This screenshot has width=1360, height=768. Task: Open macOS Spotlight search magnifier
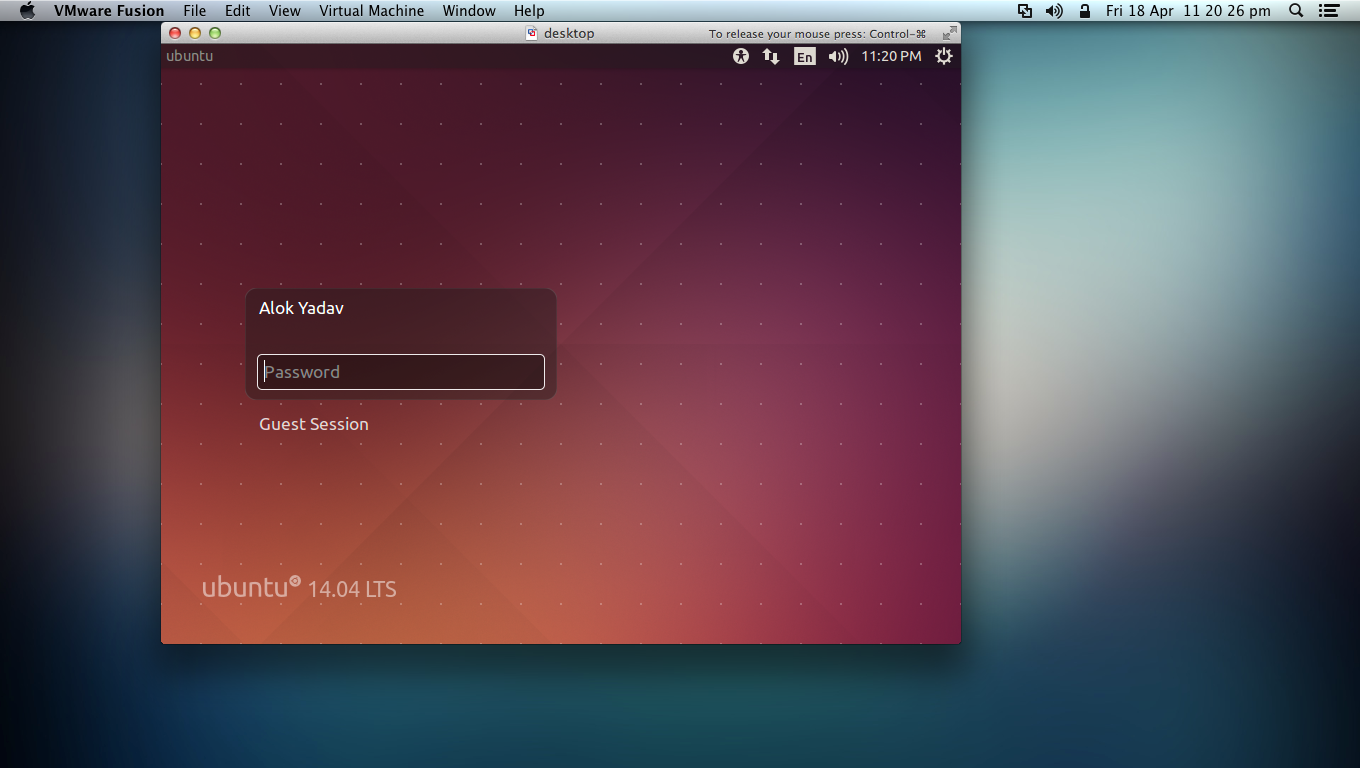tap(1296, 11)
